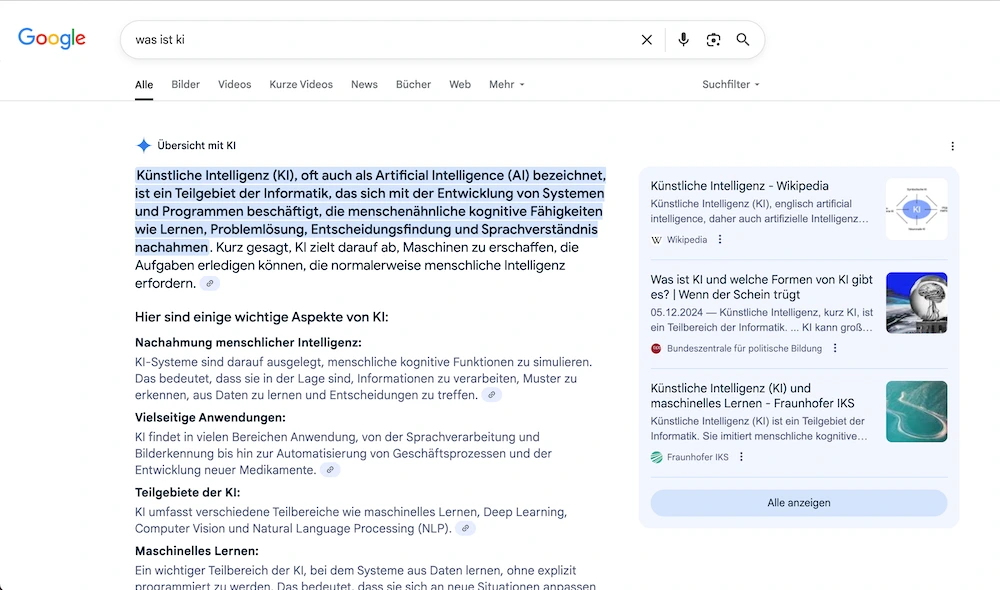Screen dimensions: 1000x590
Task: Click the 'Alle anzeigen' button
Action: [798, 503]
